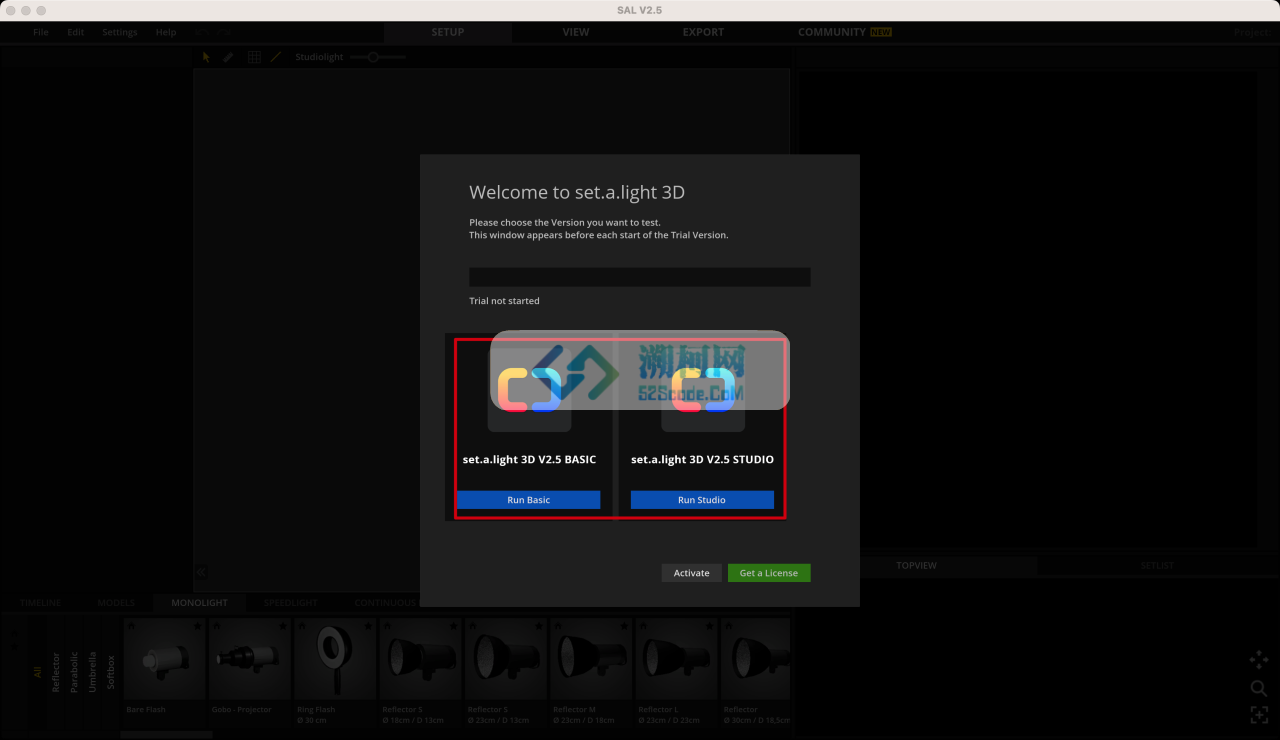Image resolution: width=1280 pixels, height=740 pixels.
Task: Click the house icon on Reflector L card
Action: [x=645, y=626]
